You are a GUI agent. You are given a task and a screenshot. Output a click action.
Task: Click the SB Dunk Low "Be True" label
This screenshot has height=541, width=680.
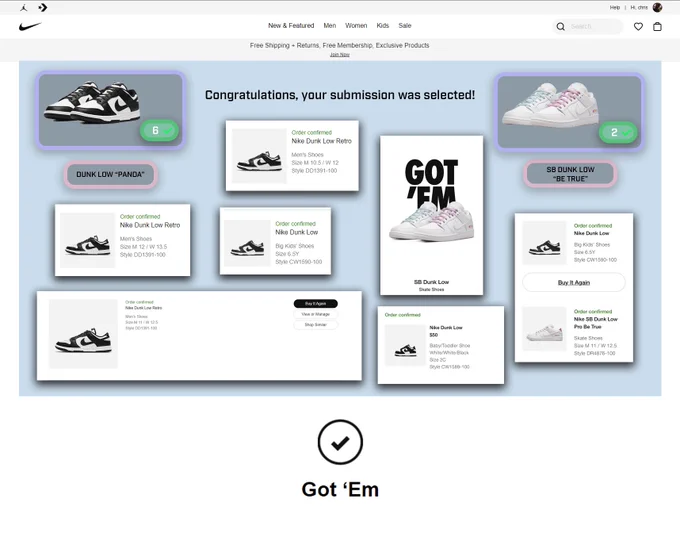[x=570, y=174]
